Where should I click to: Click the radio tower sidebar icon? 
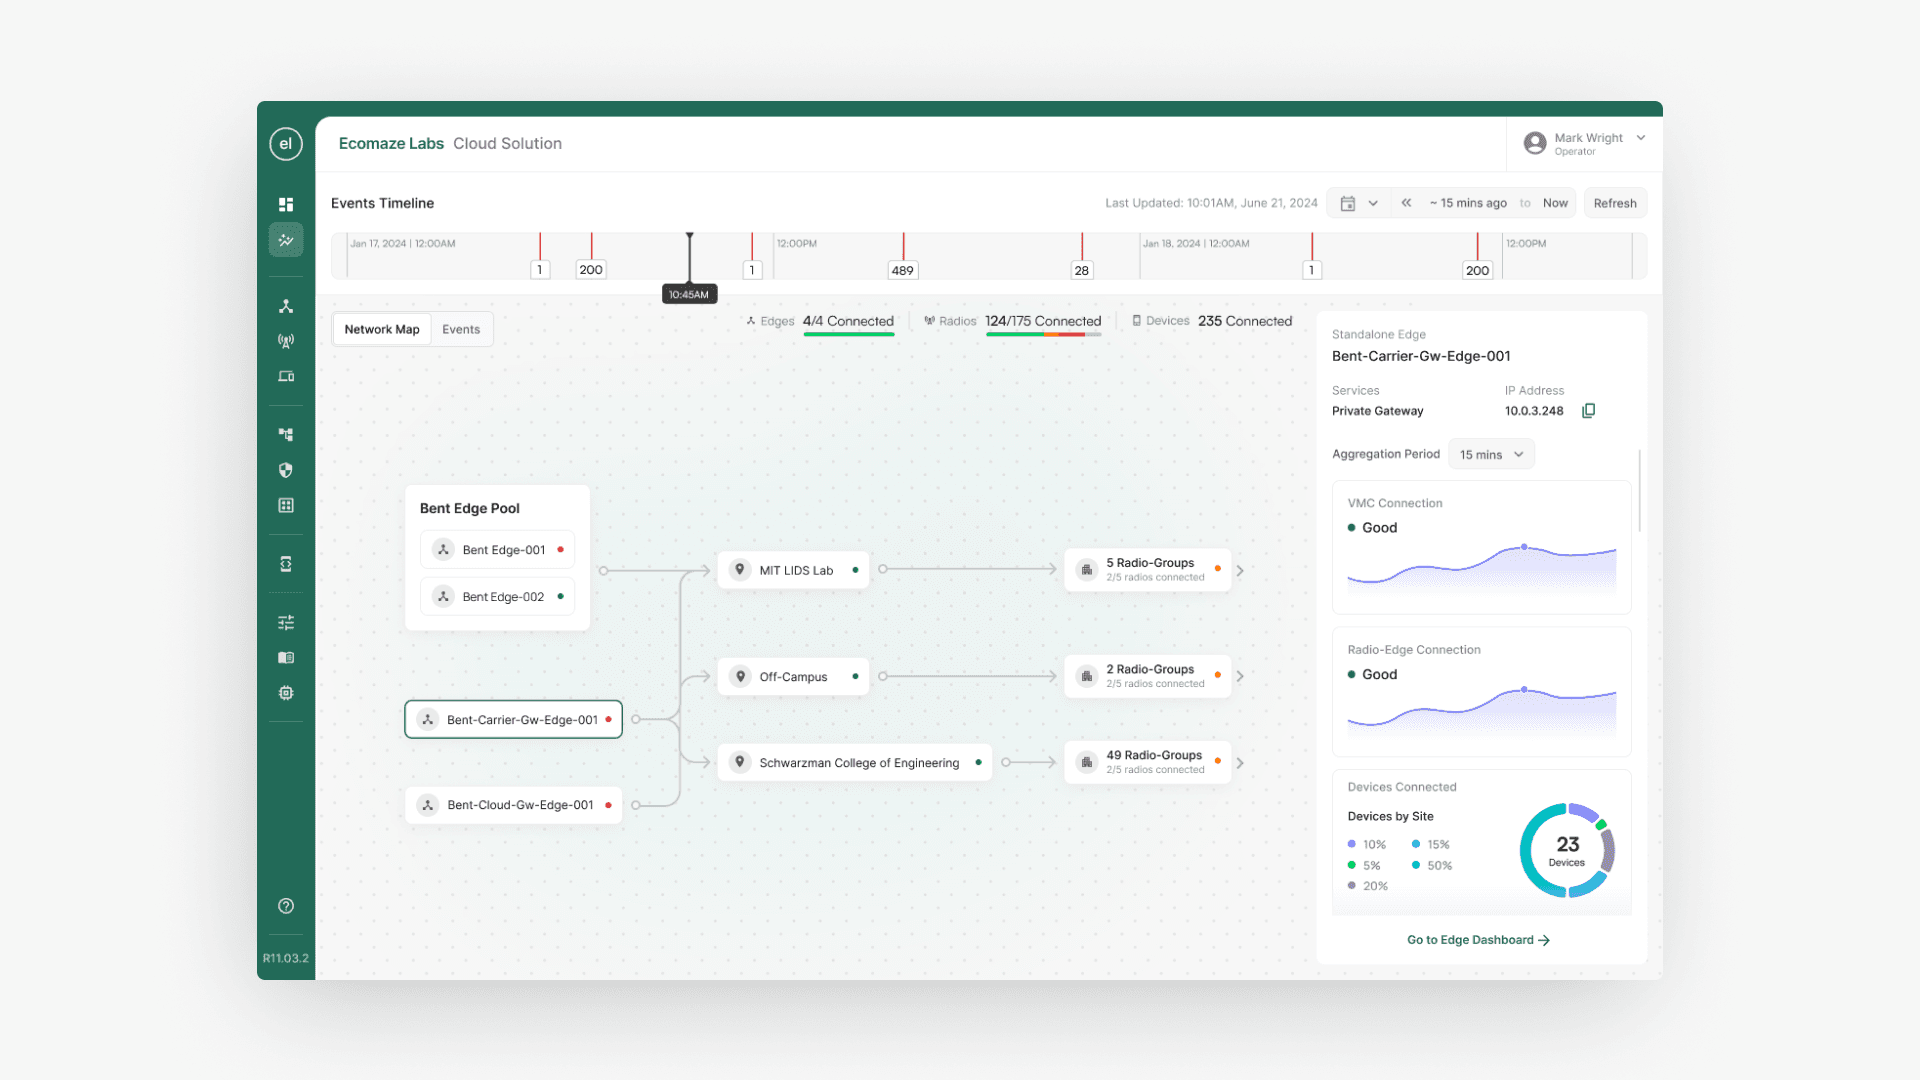[x=286, y=341]
